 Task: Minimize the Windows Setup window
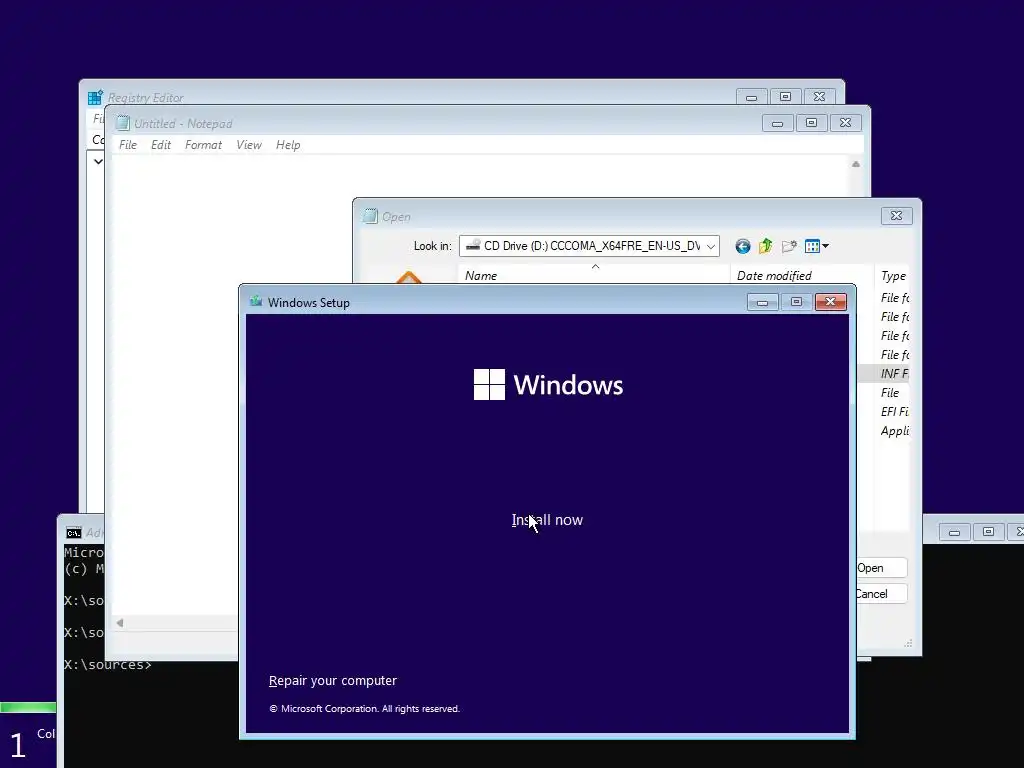pos(762,302)
